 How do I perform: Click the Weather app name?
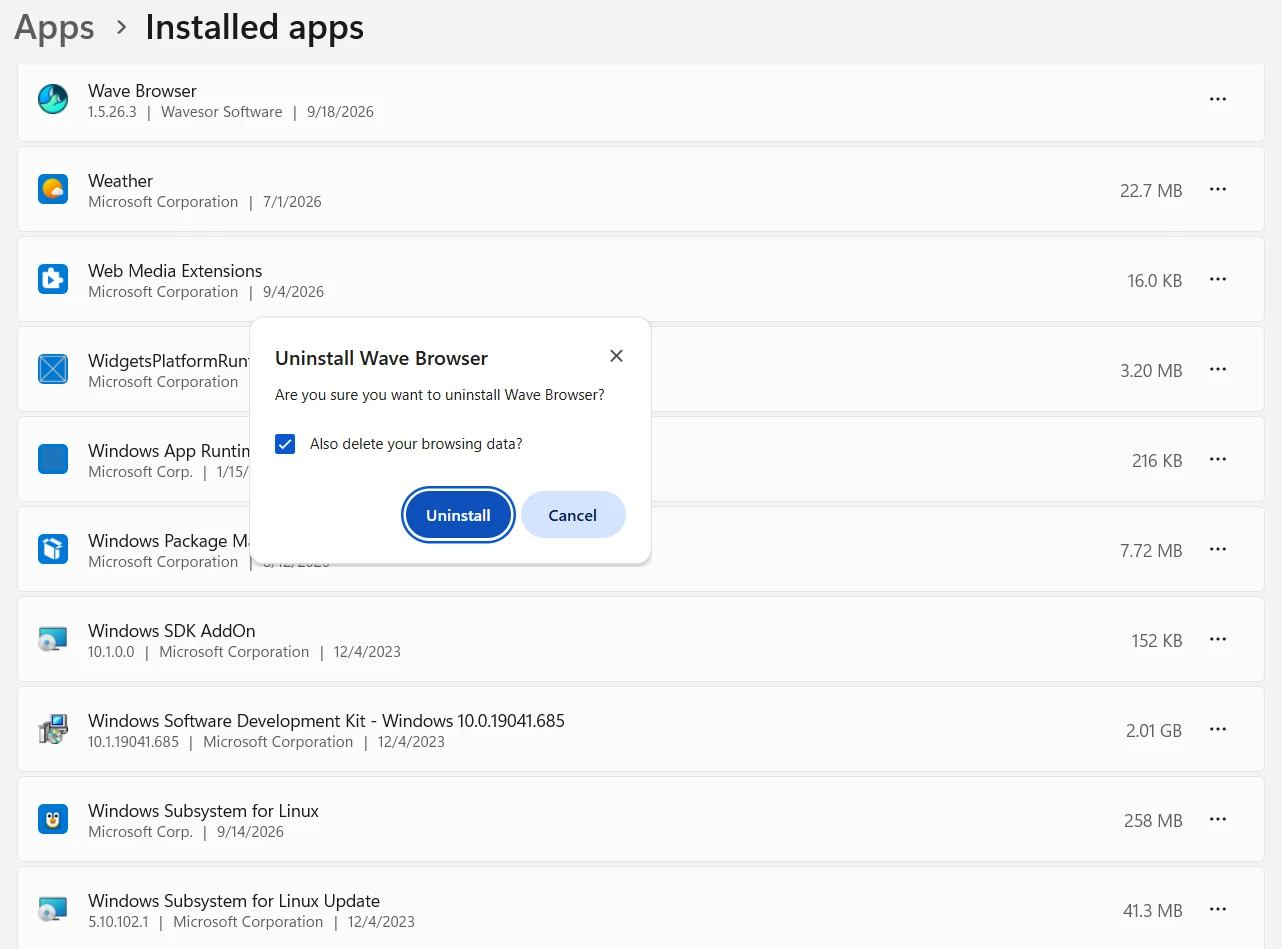tap(120, 181)
